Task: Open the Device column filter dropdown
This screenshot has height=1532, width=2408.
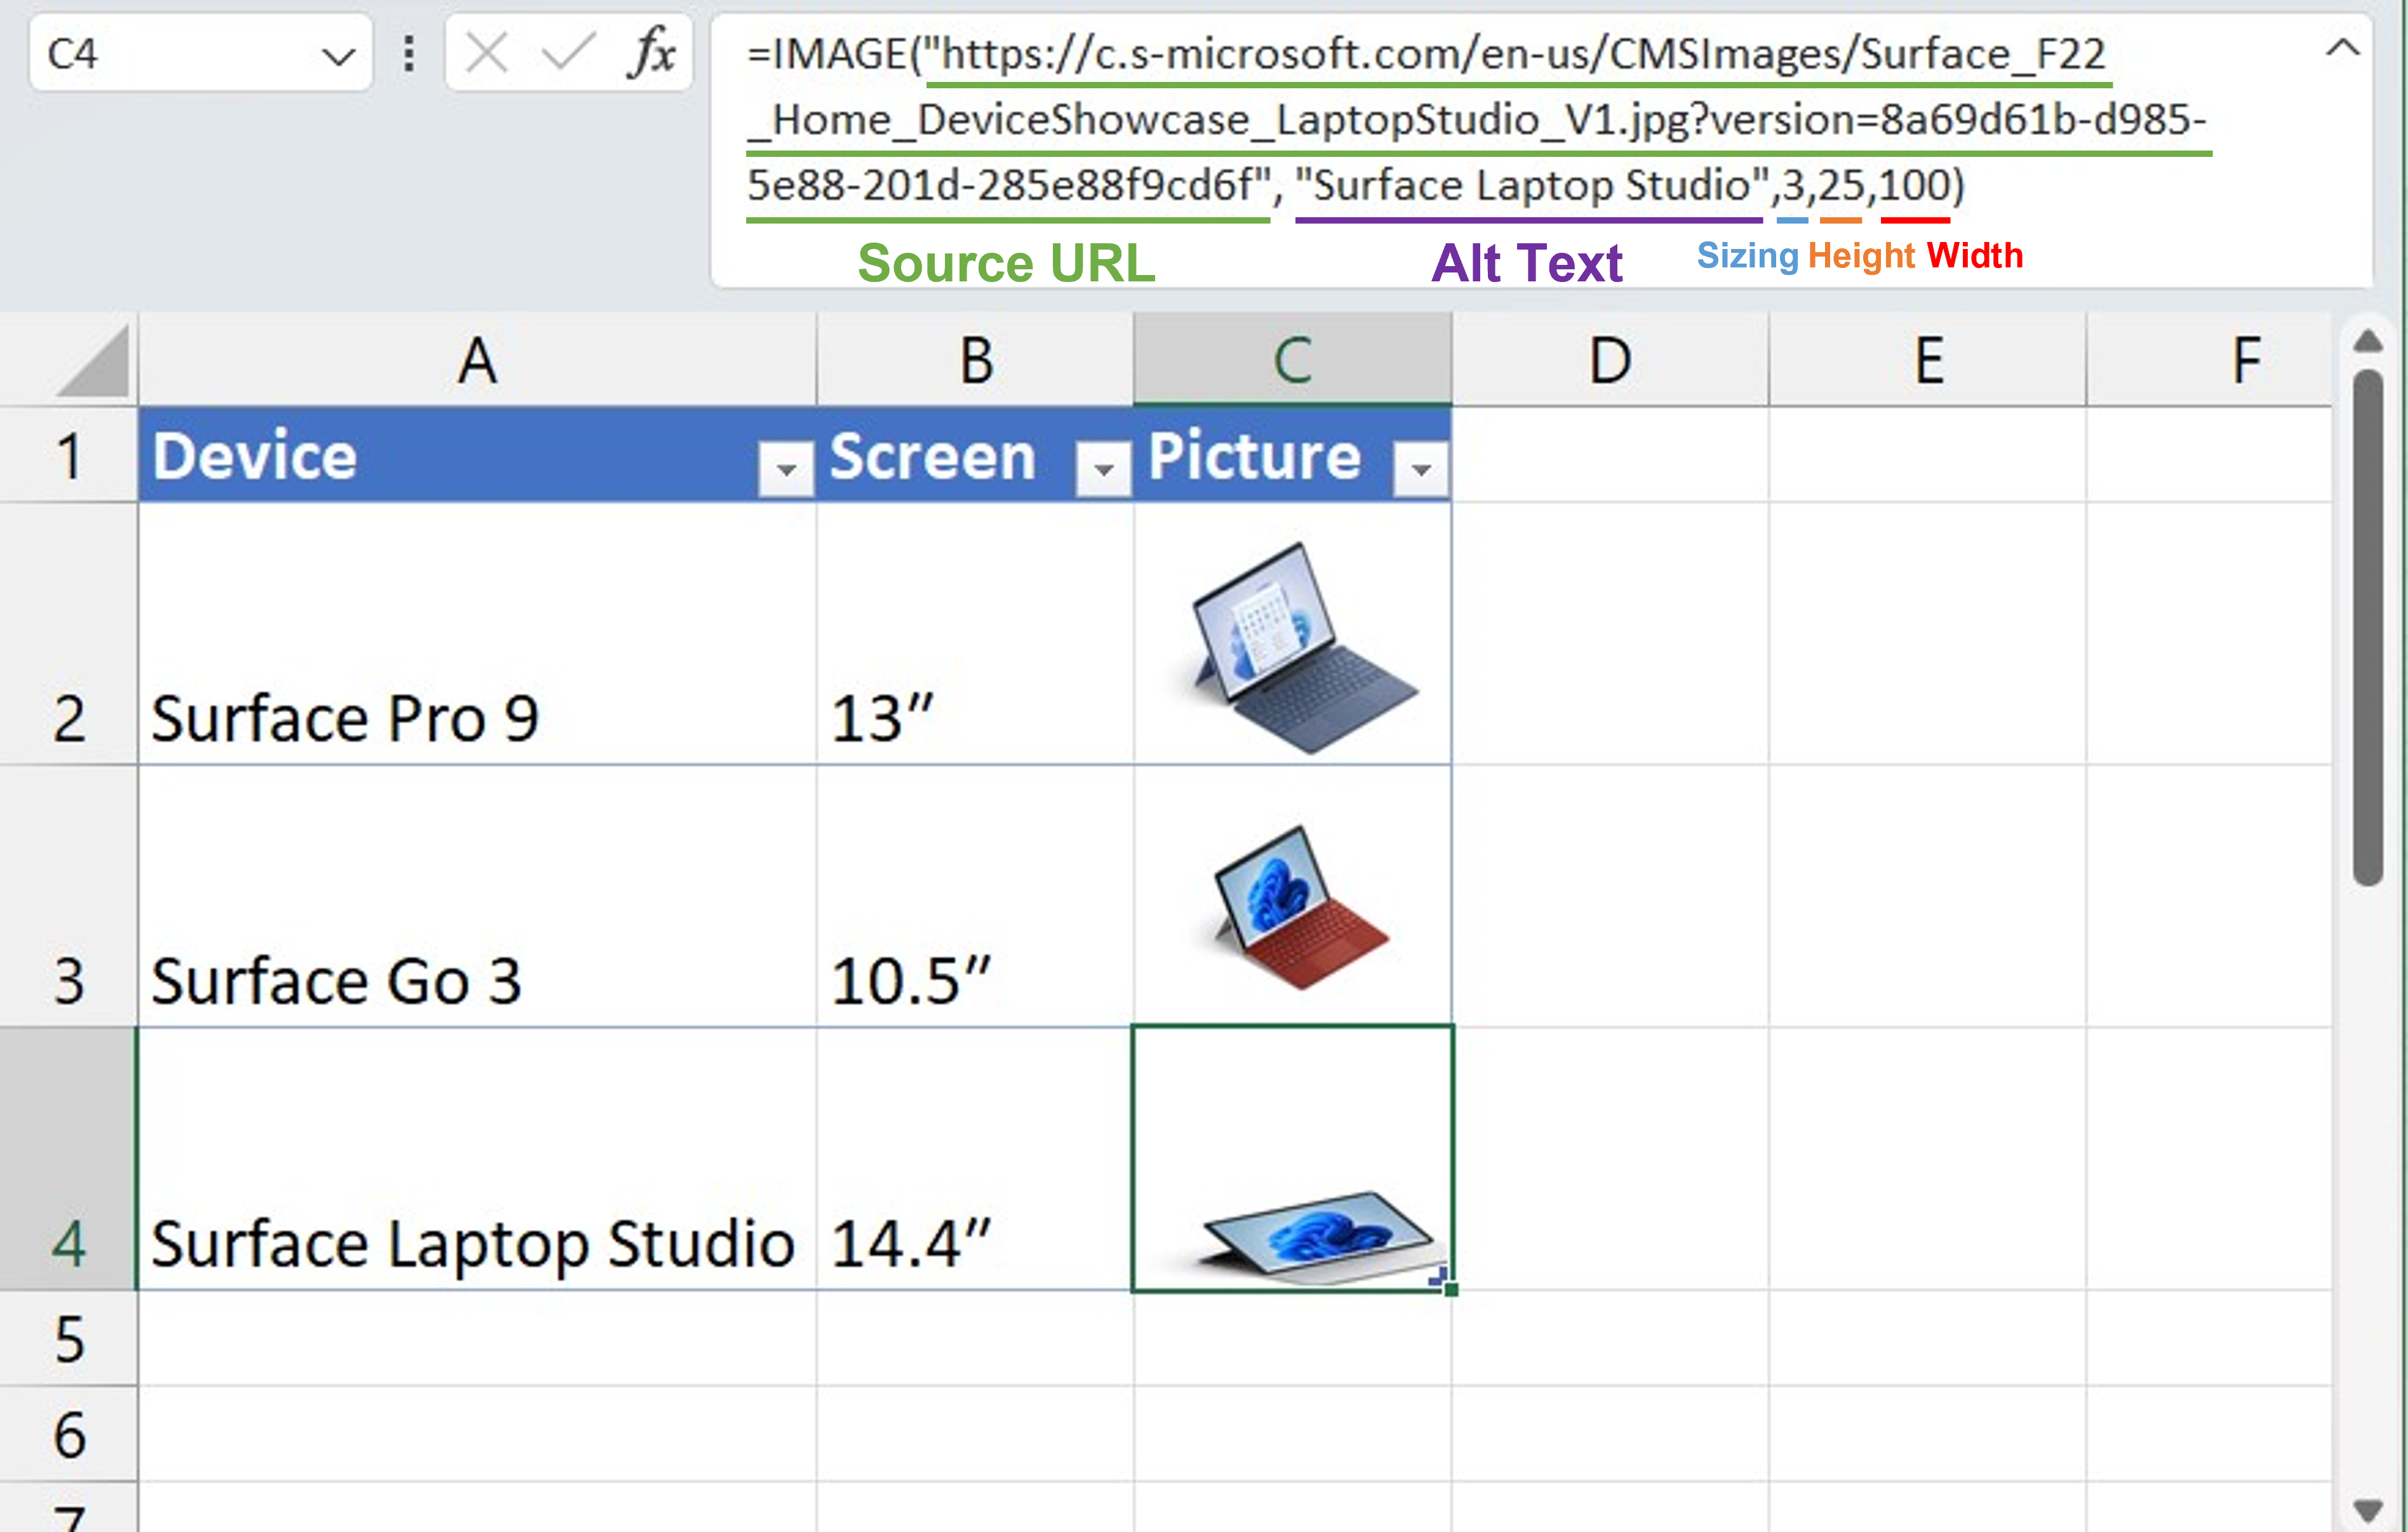Action: point(786,468)
